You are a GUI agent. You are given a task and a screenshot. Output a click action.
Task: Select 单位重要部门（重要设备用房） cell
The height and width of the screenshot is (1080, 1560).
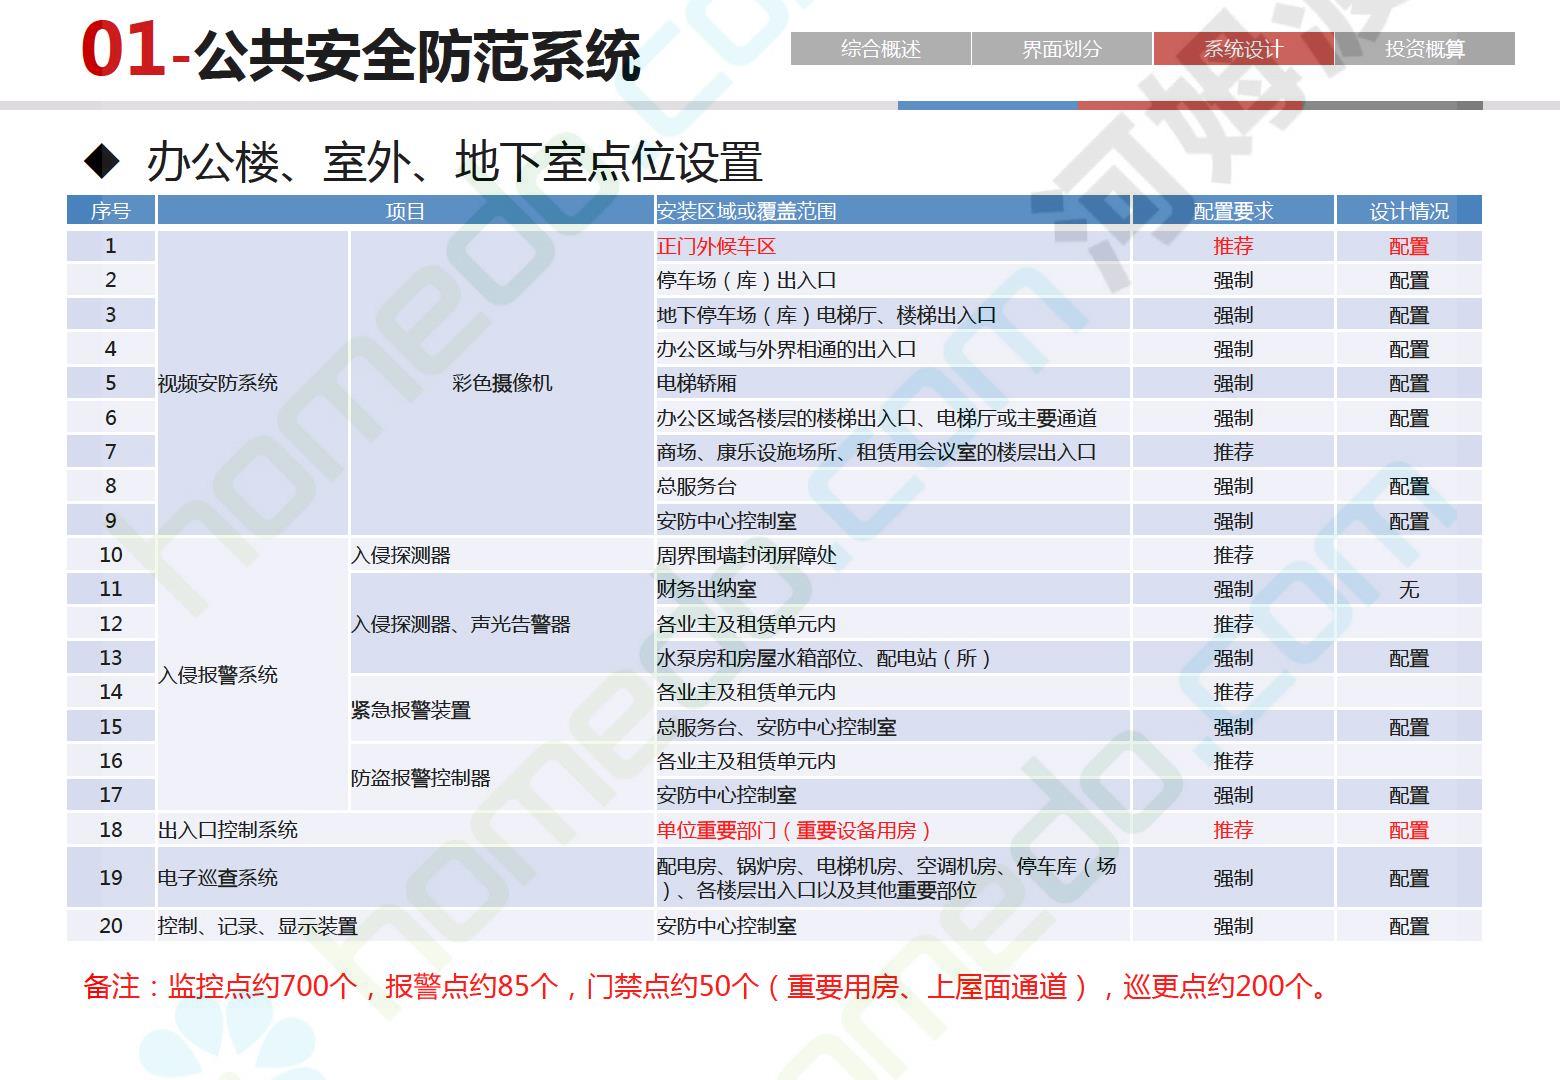[x=893, y=830]
